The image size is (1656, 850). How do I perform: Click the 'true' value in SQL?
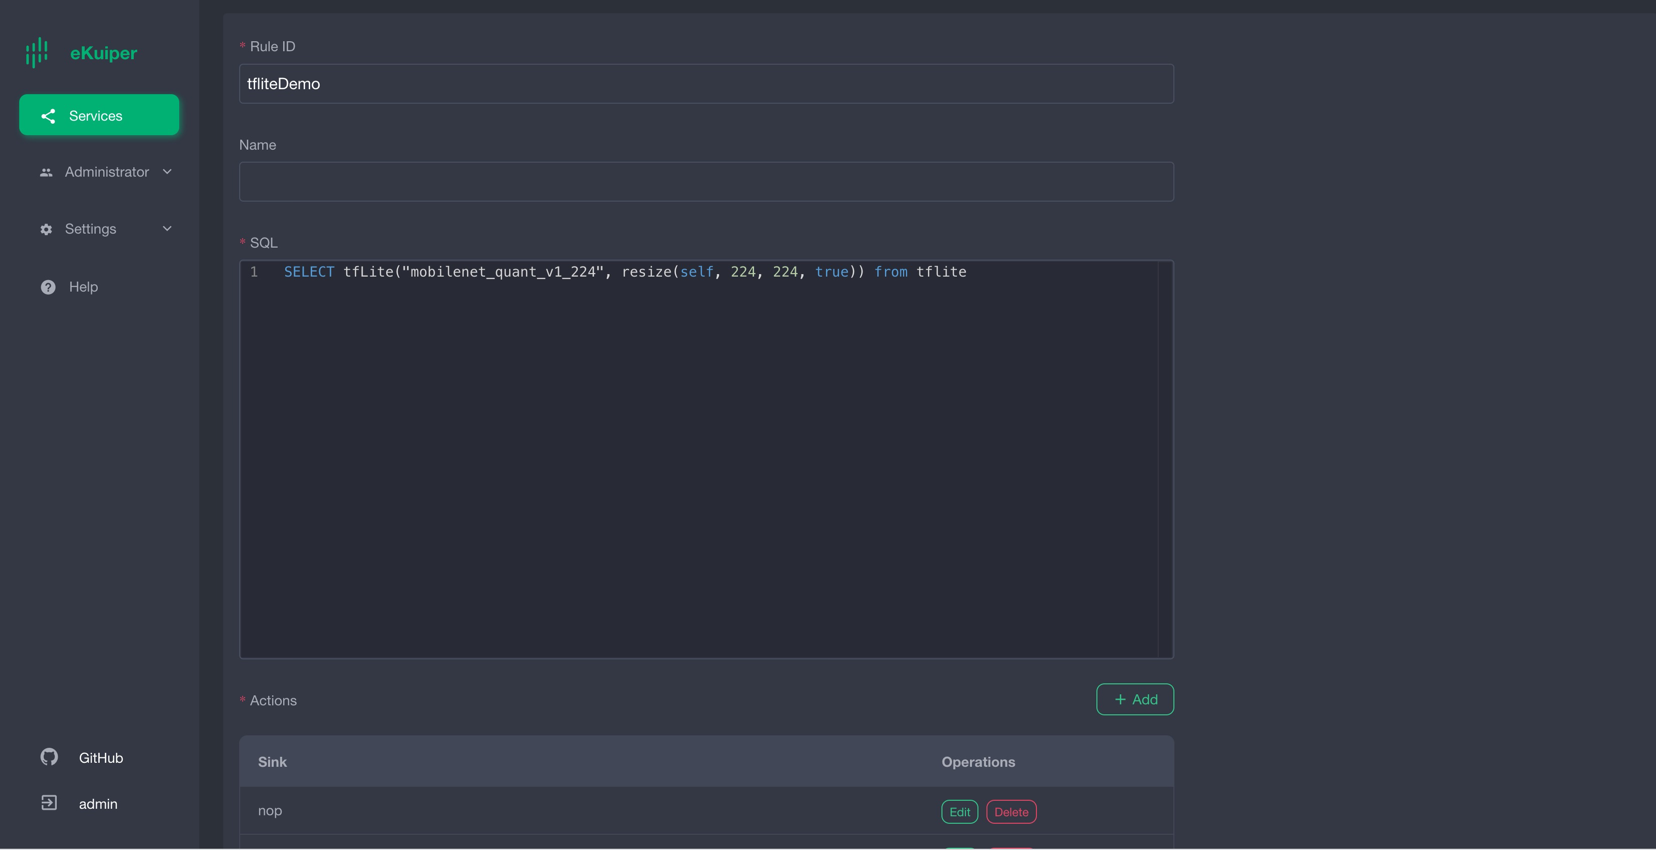(832, 272)
